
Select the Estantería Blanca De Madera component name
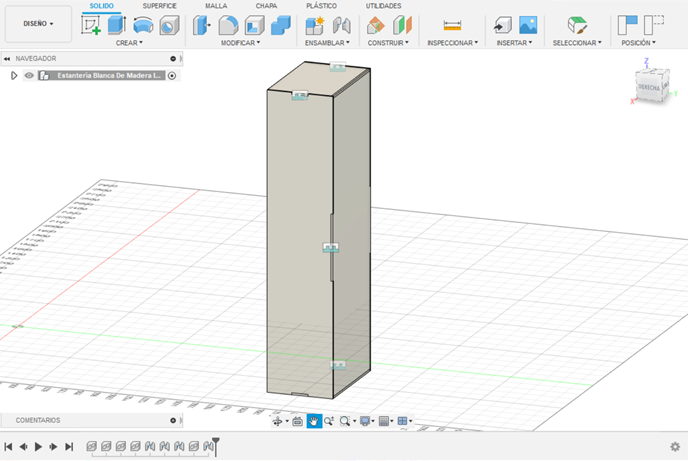click(109, 75)
